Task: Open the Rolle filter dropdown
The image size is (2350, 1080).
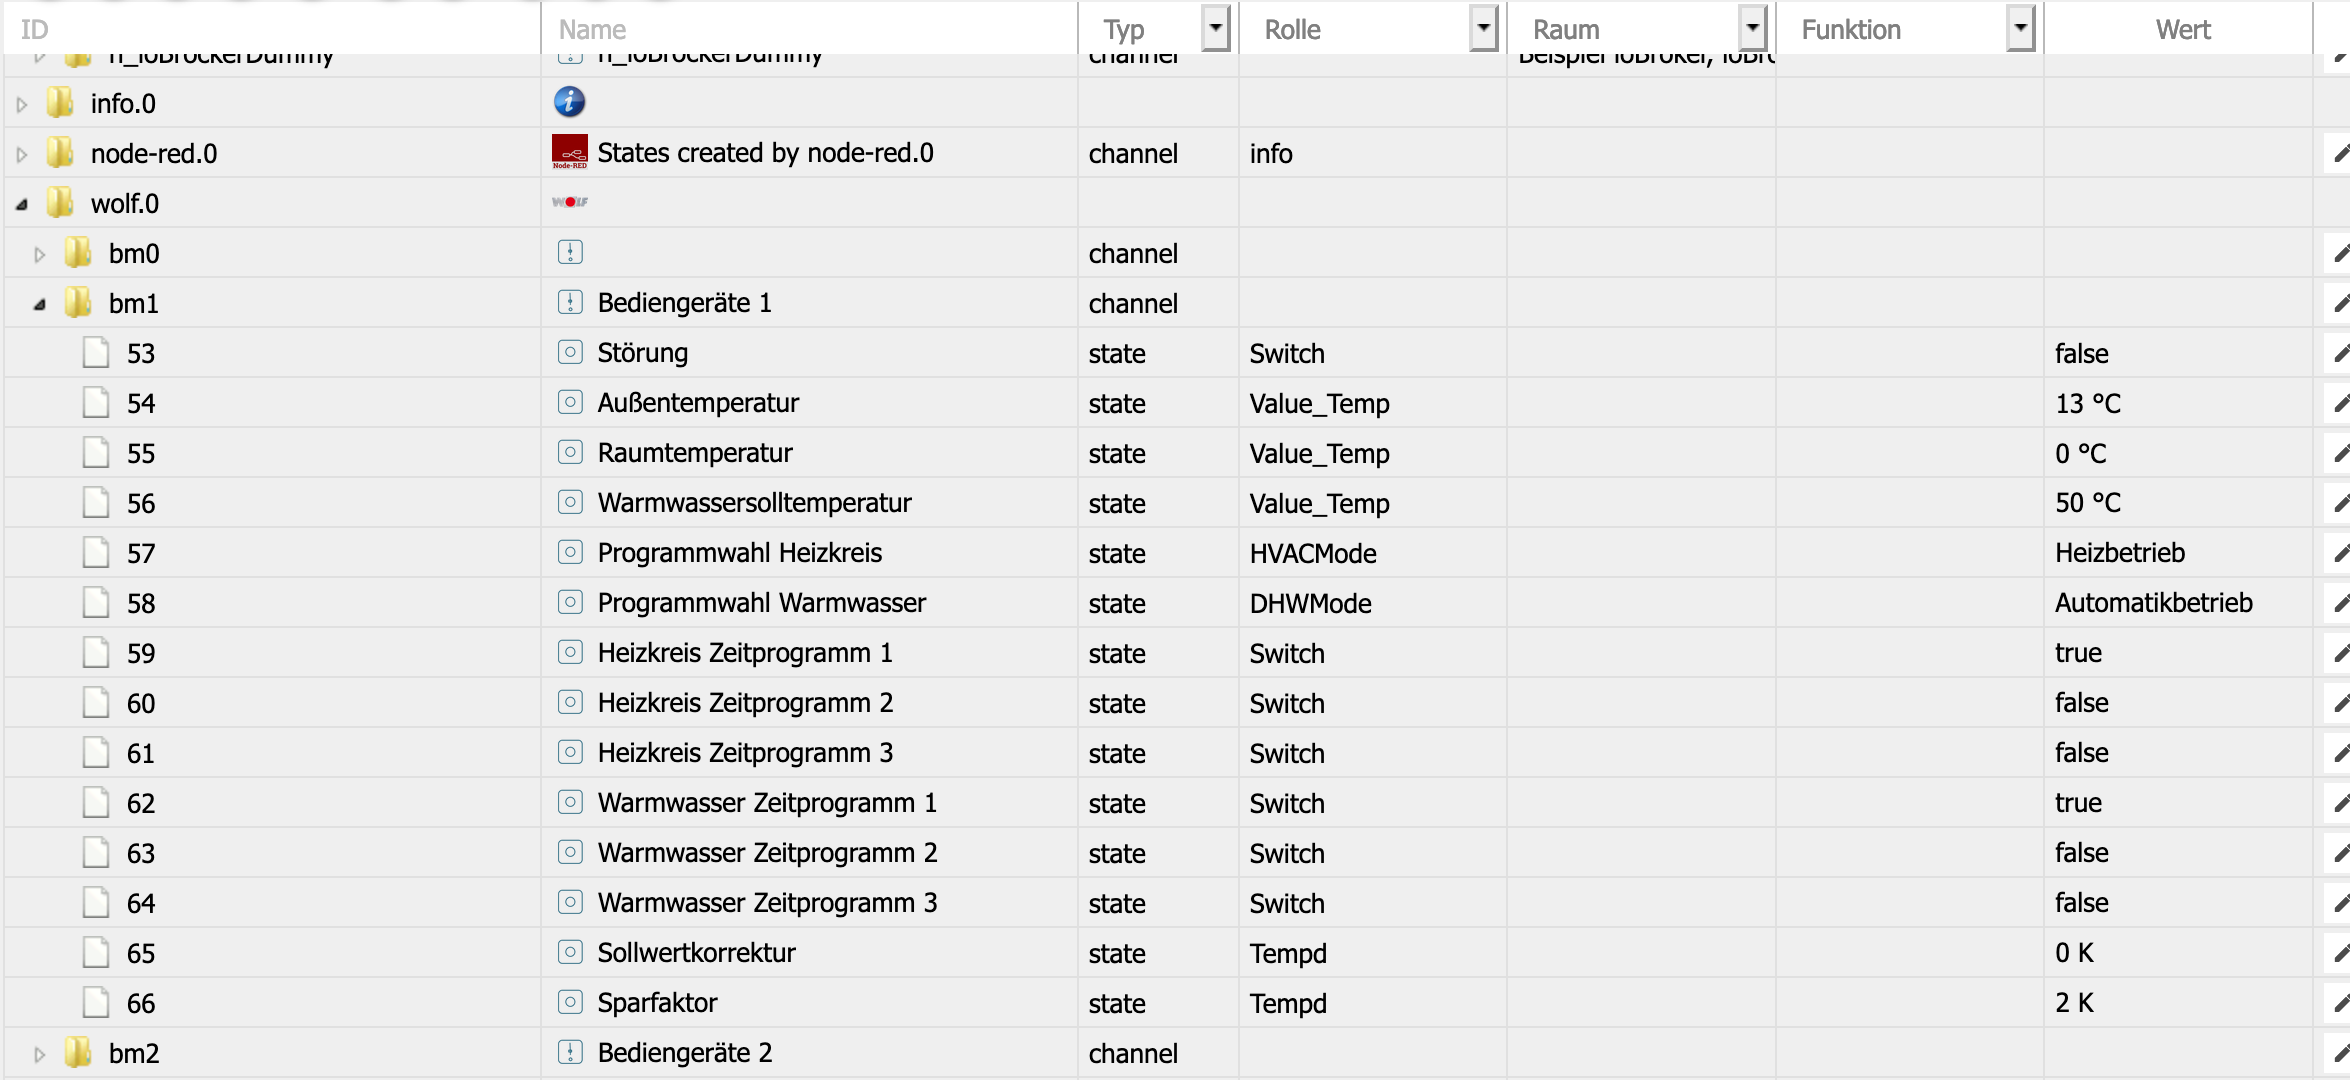Action: click(1484, 28)
